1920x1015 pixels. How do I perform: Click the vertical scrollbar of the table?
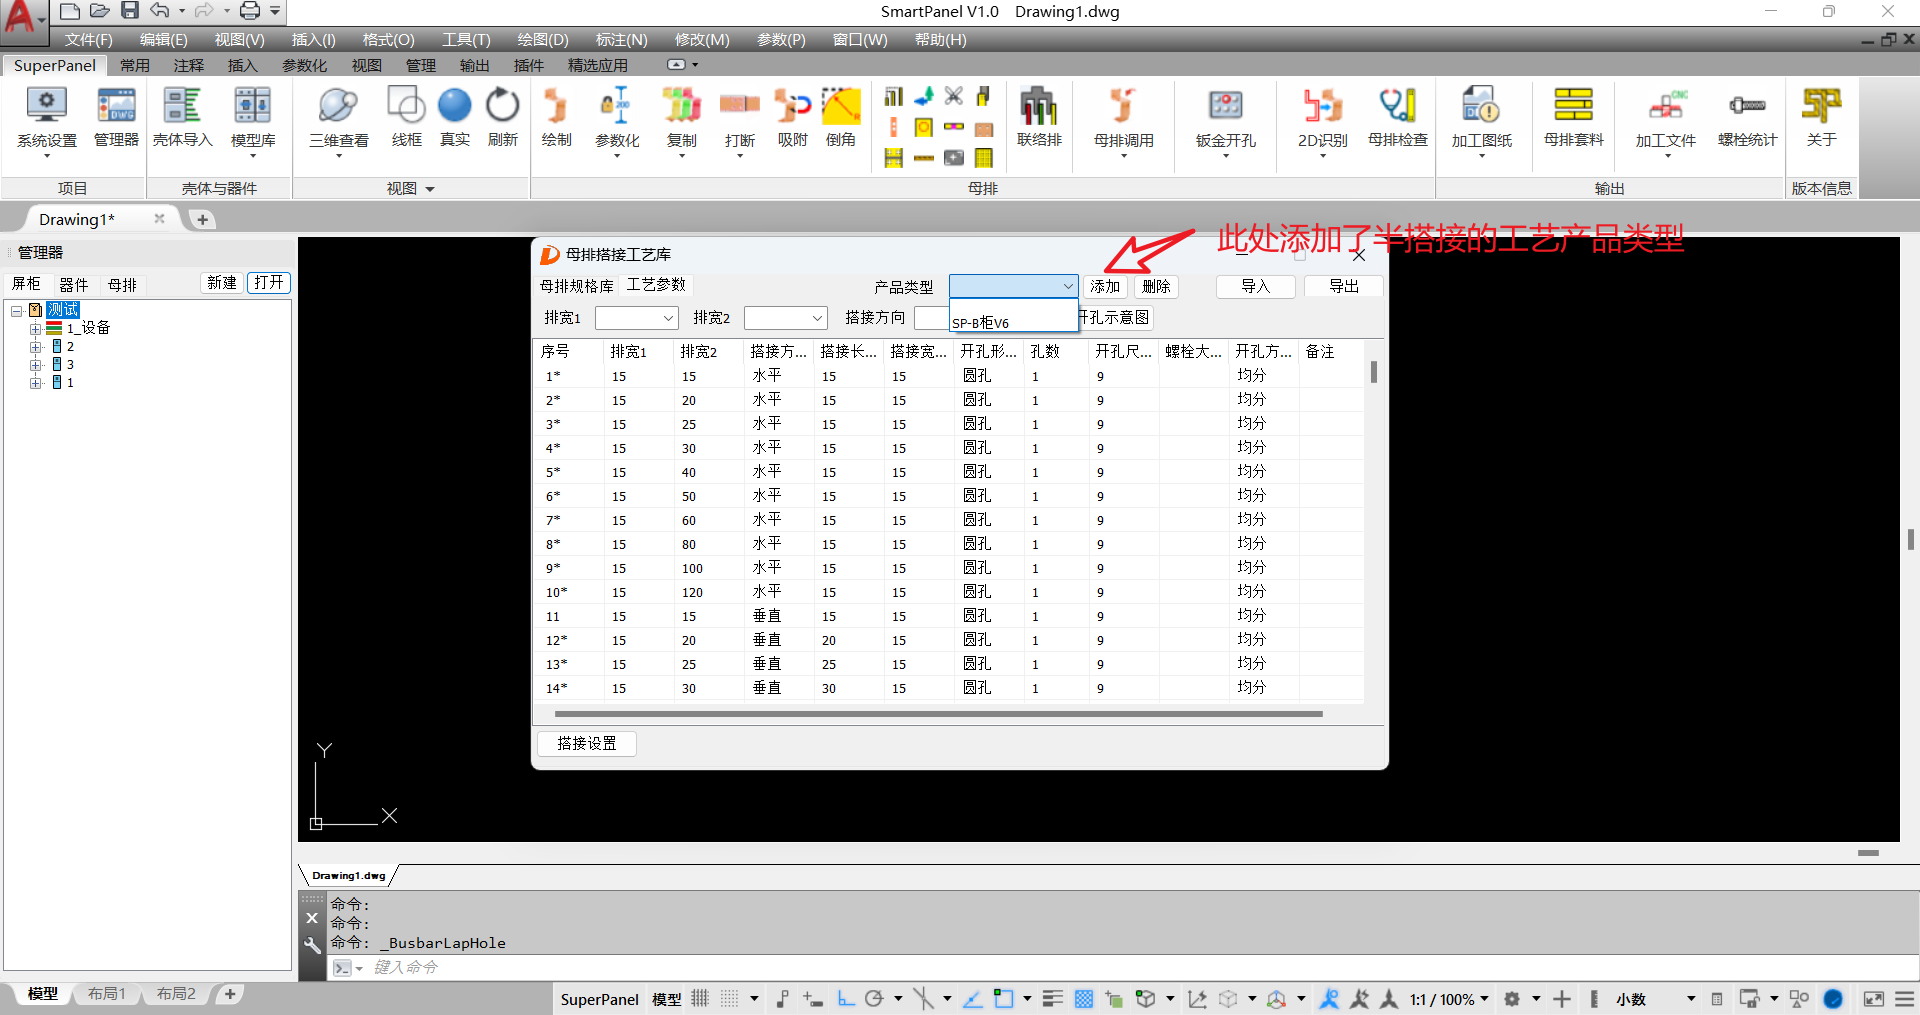click(1374, 372)
